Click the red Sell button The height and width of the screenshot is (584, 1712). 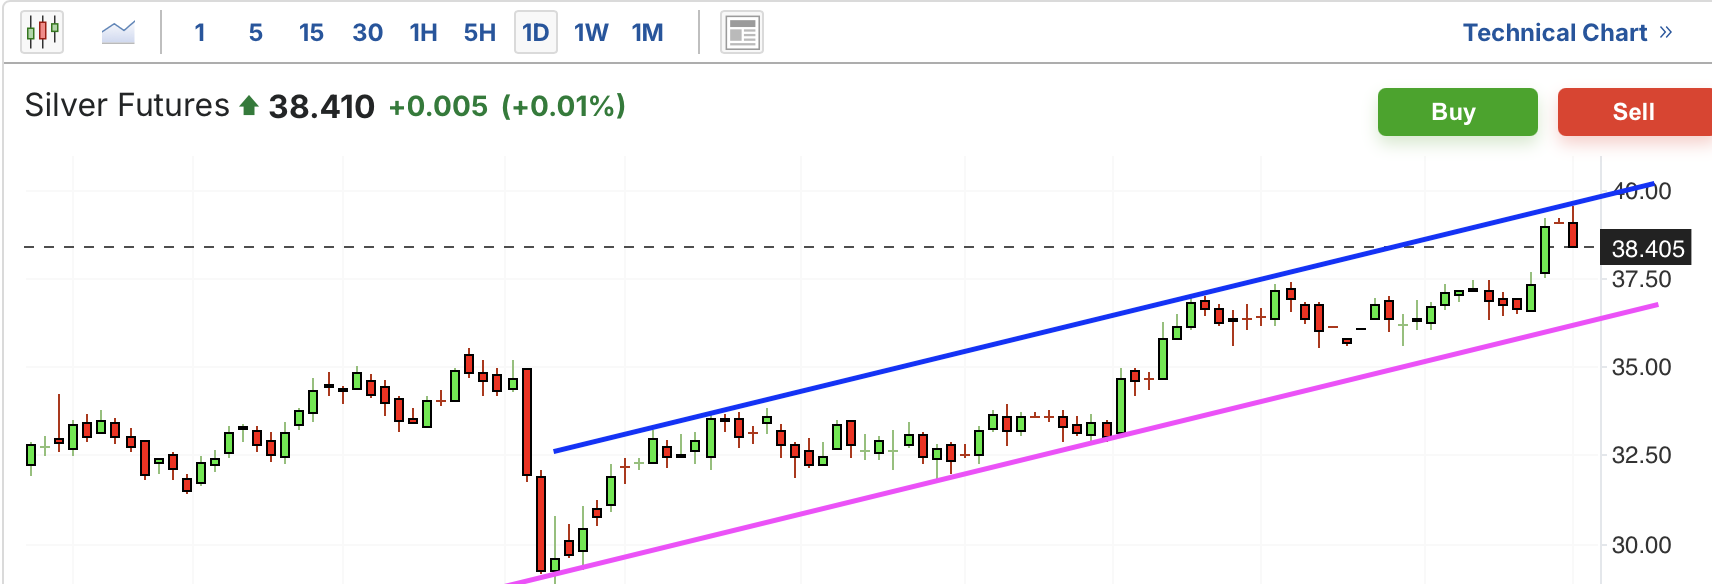[x=1635, y=112]
